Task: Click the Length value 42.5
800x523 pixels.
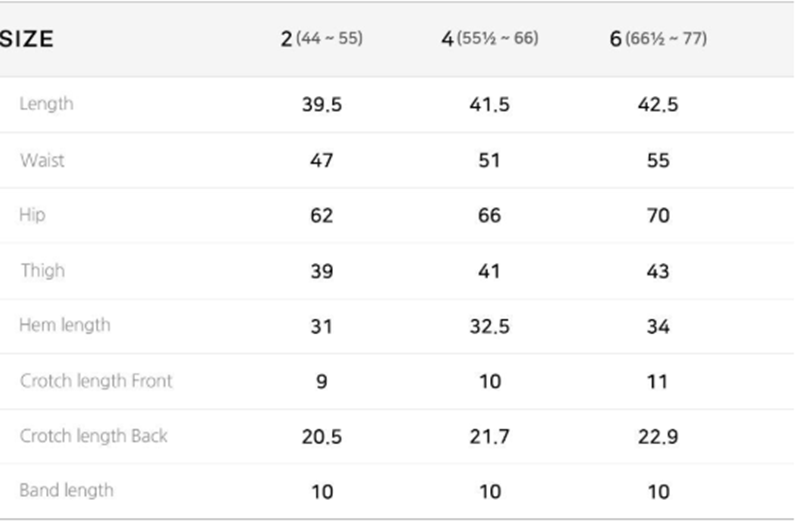Action: coord(658,105)
